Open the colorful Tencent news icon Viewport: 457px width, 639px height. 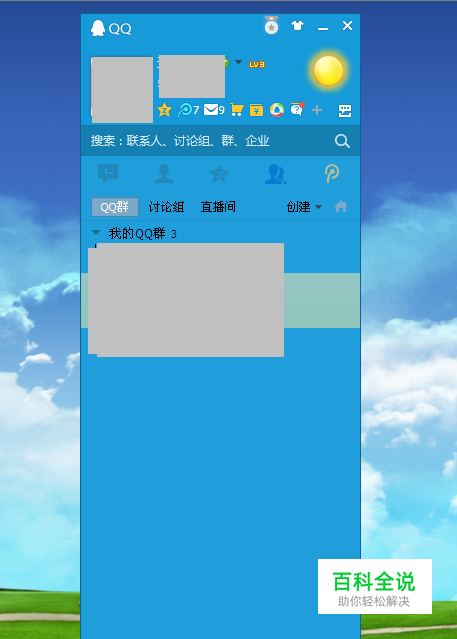(277, 110)
